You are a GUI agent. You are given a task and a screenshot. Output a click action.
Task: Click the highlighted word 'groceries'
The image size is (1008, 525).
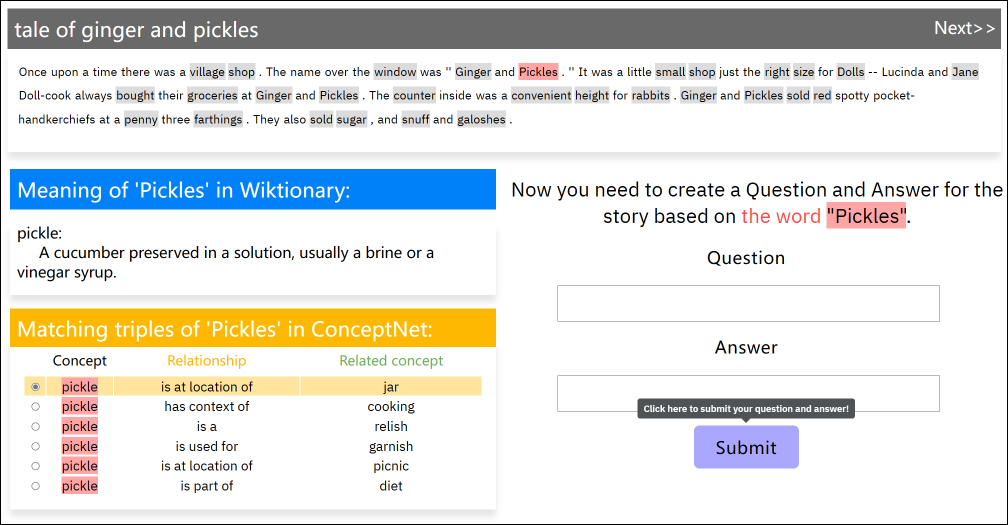pos(212,96)
